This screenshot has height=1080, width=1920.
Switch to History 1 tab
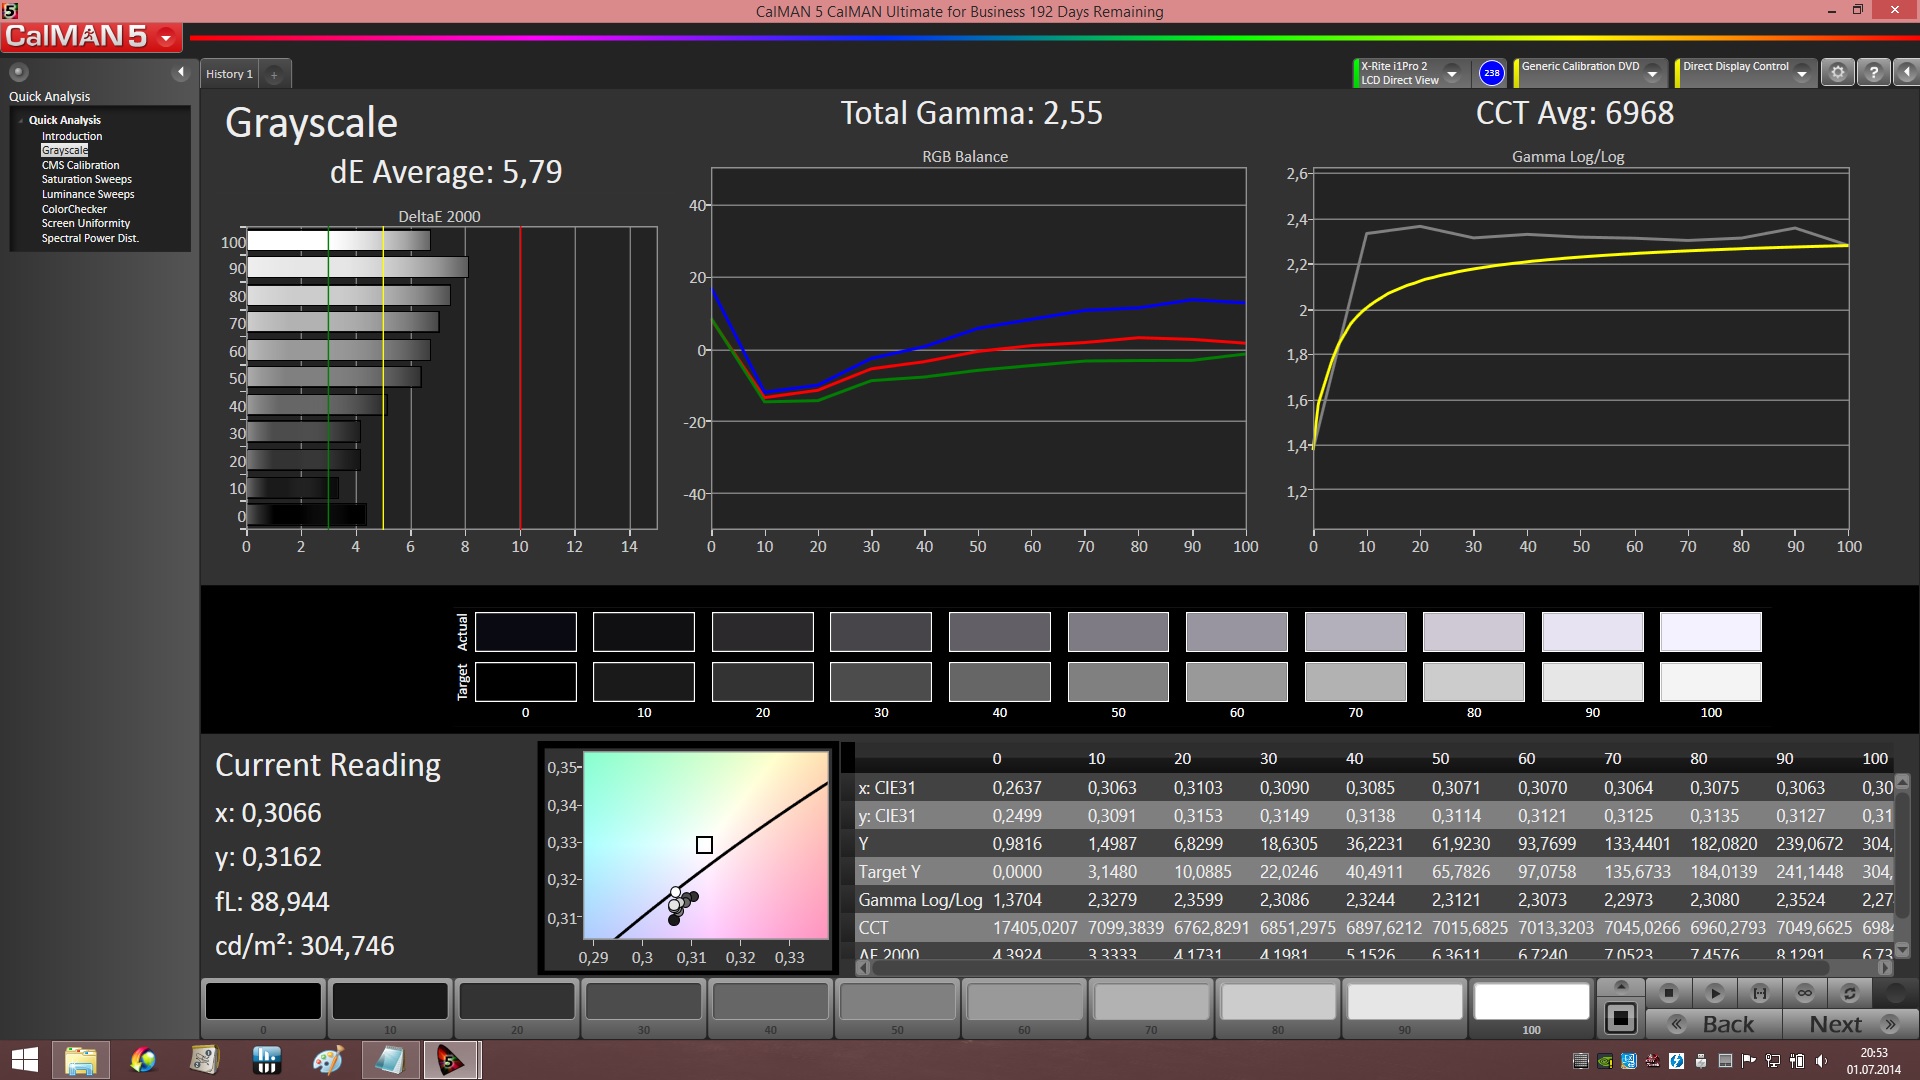point(229,74)
